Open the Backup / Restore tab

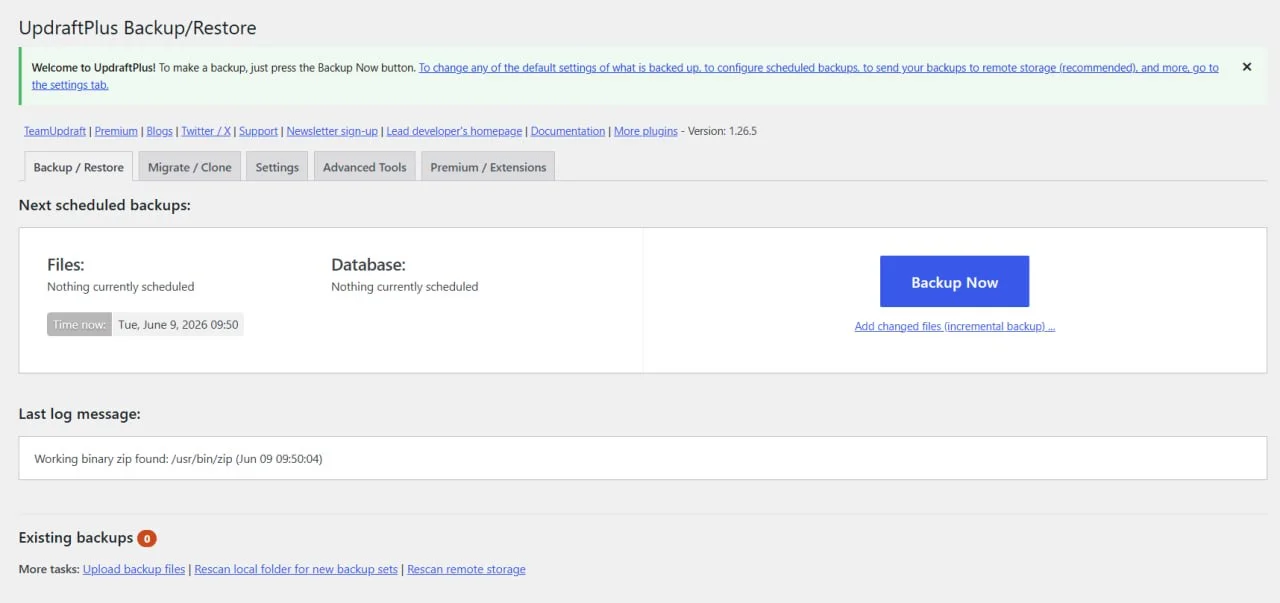click(79, 167)
